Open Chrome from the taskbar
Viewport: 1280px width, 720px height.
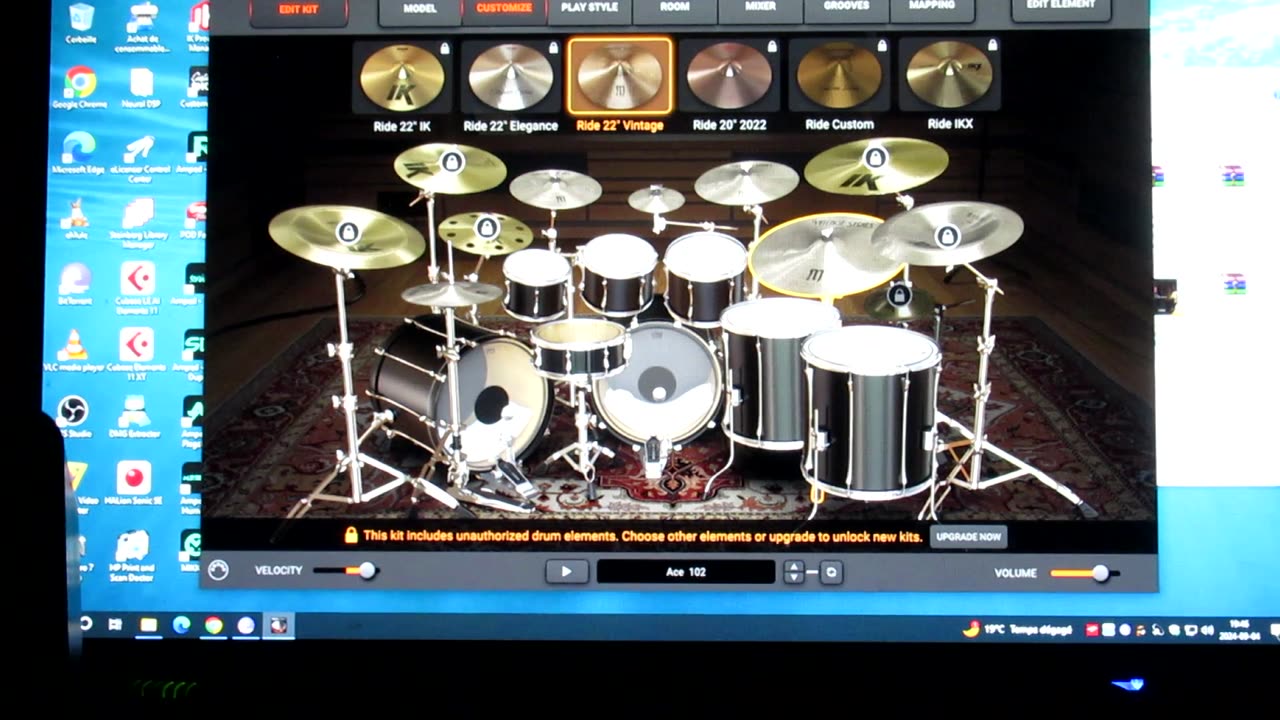[x=213, y=625]
